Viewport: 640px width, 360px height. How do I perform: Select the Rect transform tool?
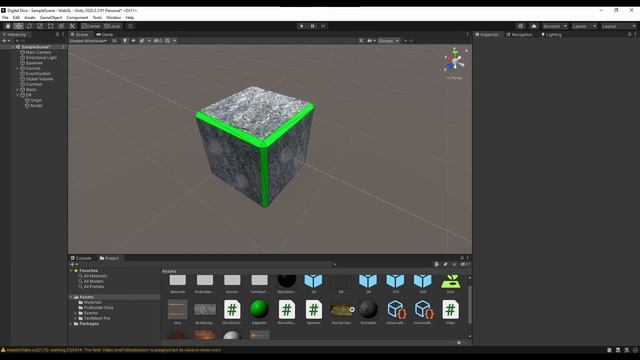tap(51, 26)
